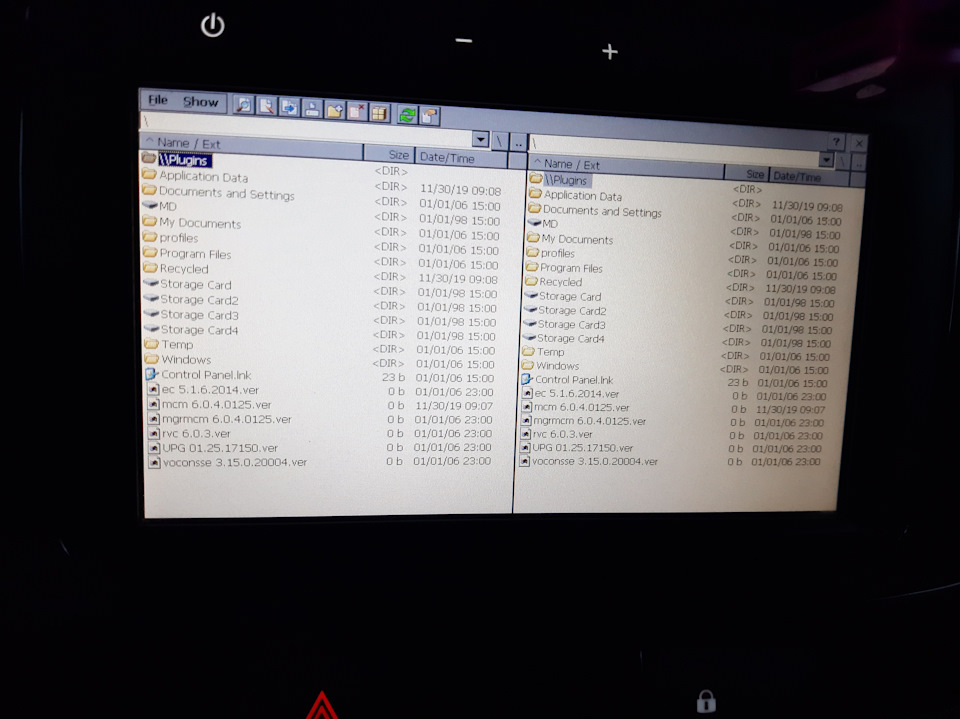Click the Edit file pencil toolbar icon

point(266,106)
